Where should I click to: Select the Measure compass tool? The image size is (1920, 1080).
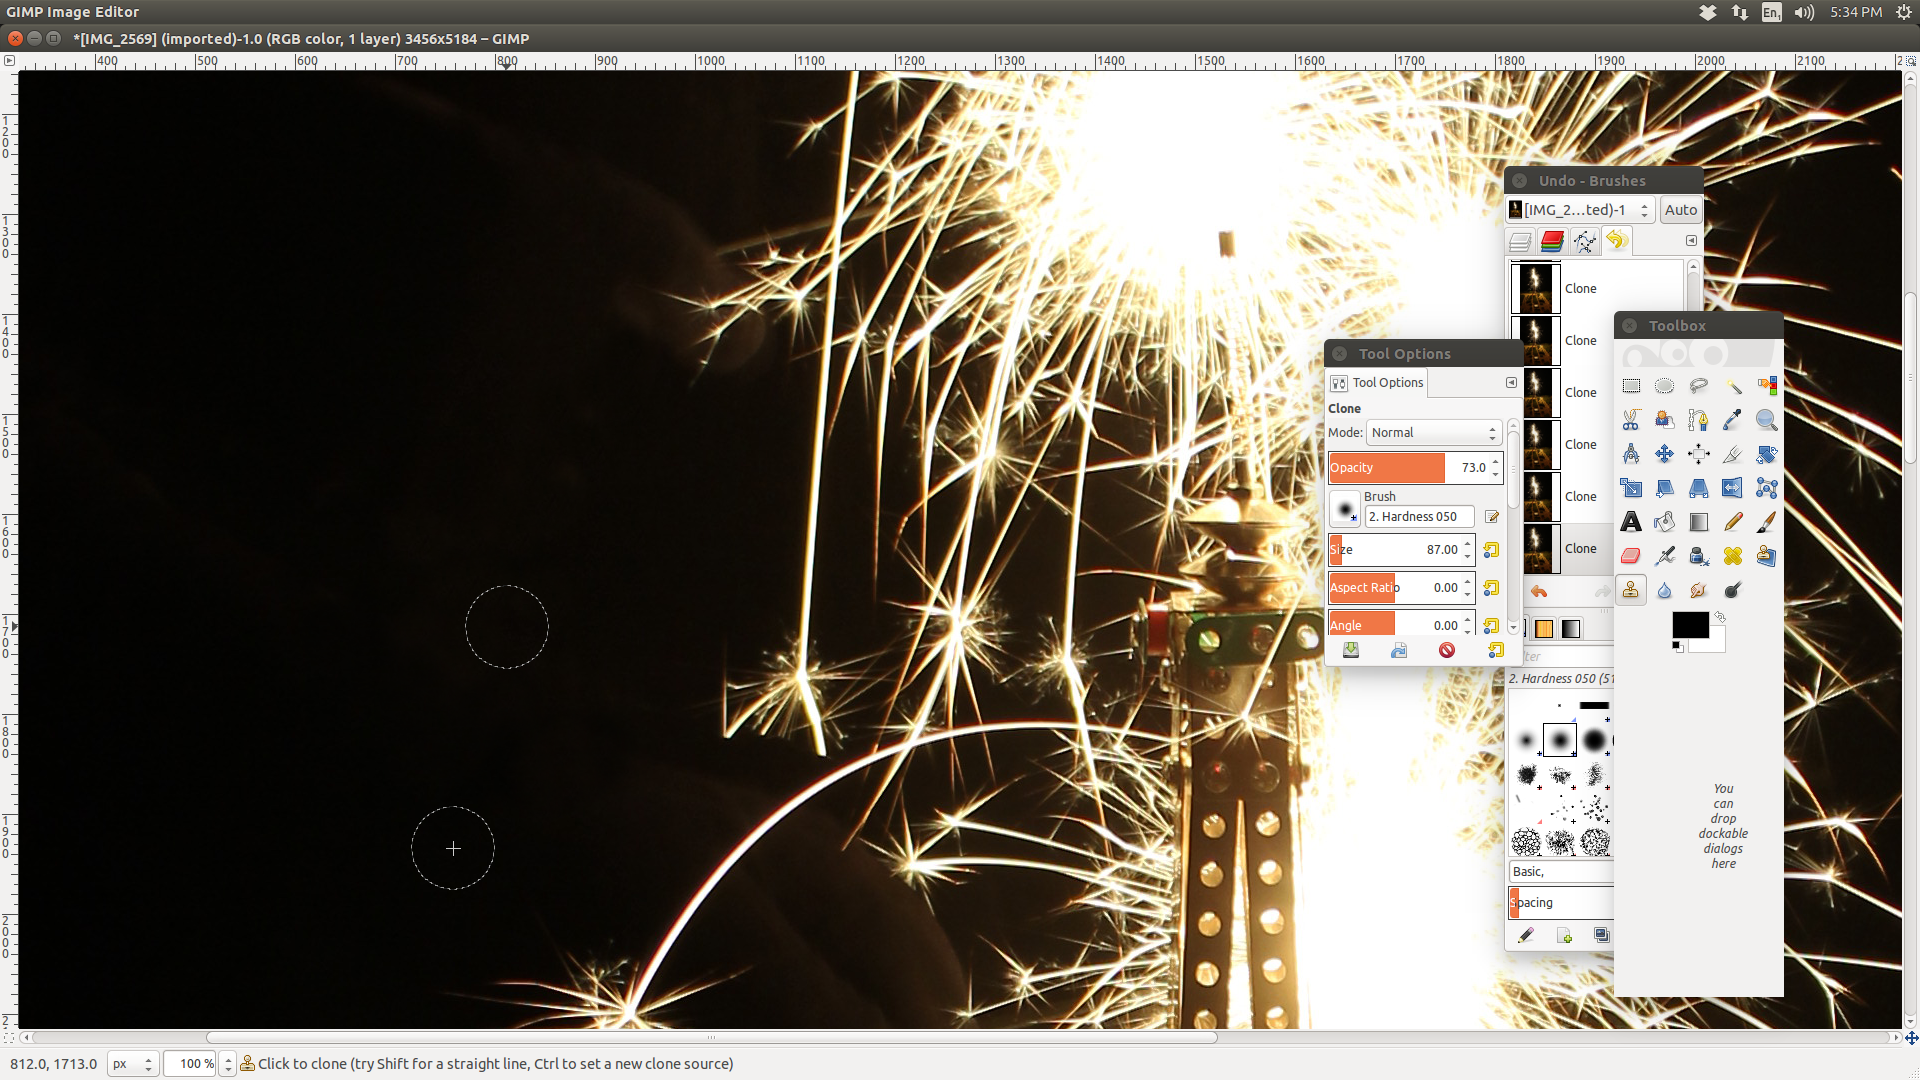coord(1631,454)
